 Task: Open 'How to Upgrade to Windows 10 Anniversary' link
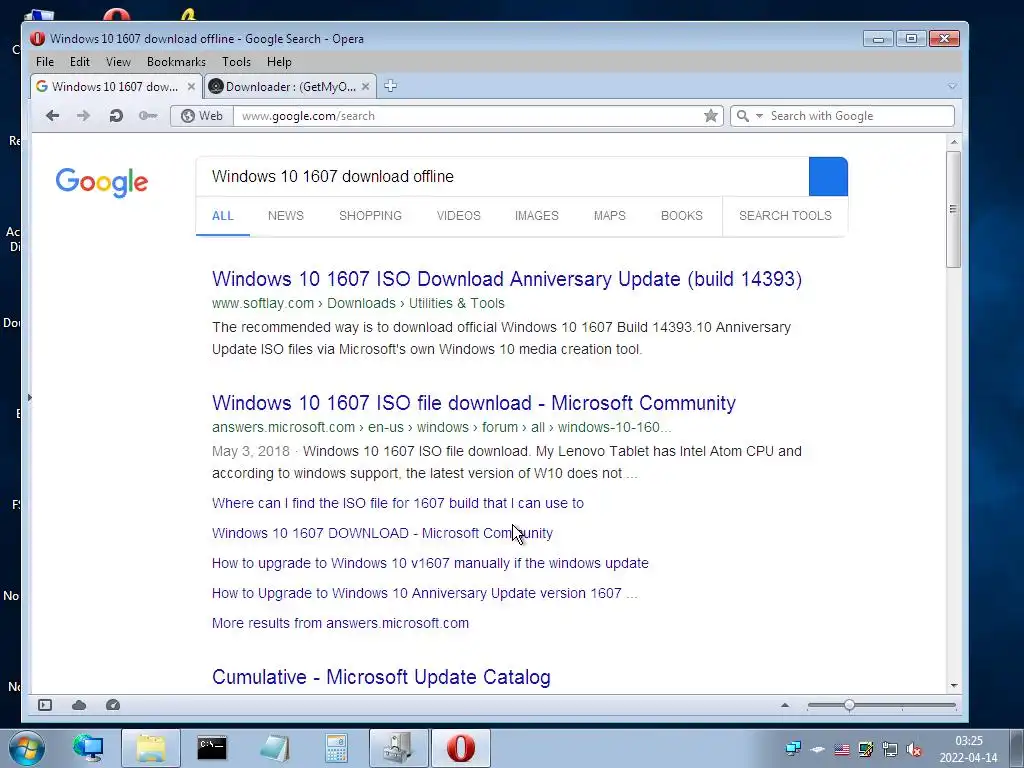[x=424, y=593]
